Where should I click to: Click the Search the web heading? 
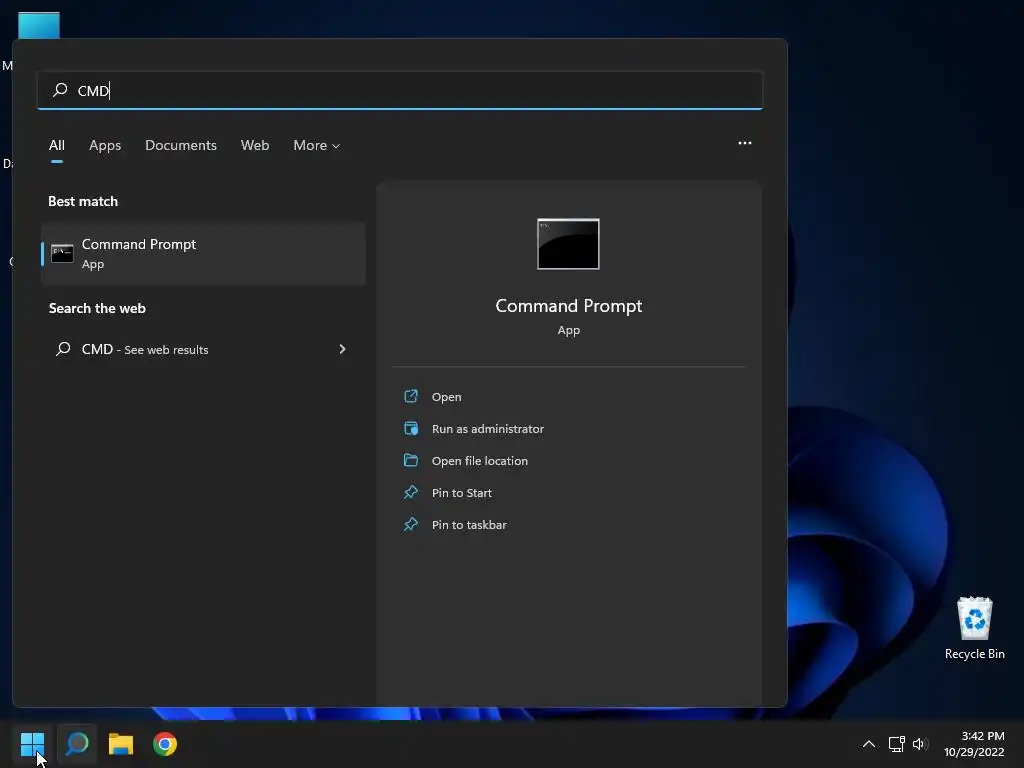point(97,308)
